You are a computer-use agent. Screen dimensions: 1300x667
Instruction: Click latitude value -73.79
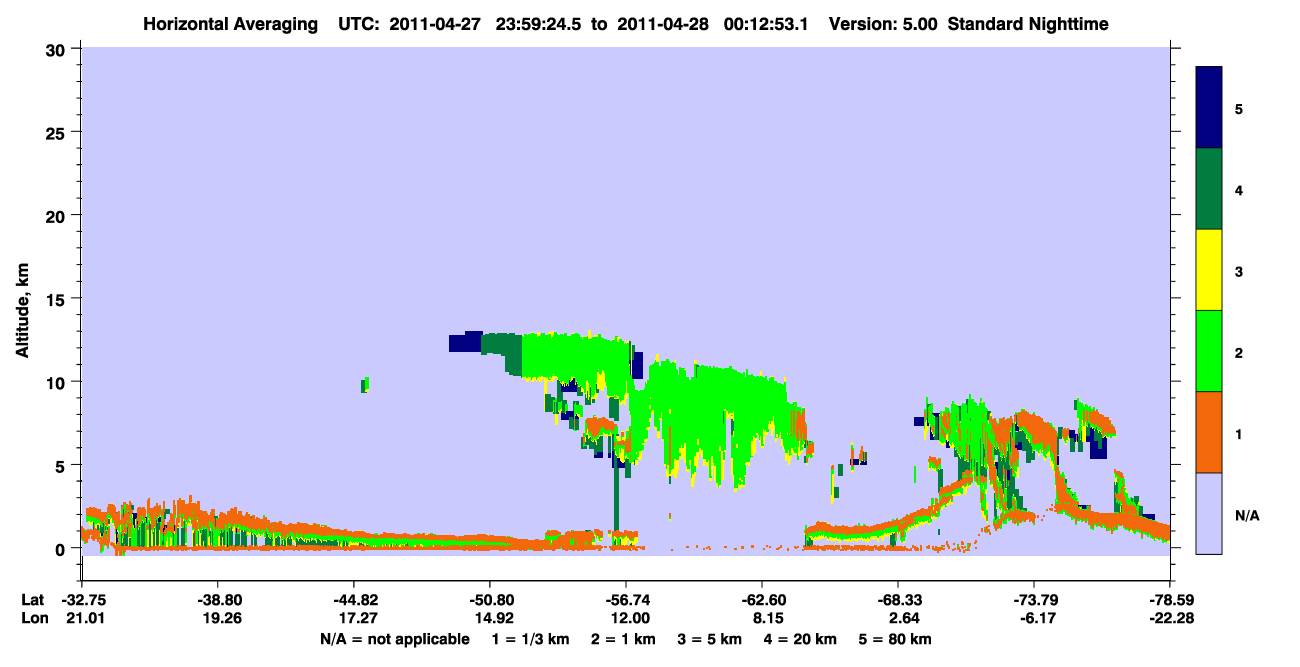pos(1033,601)
